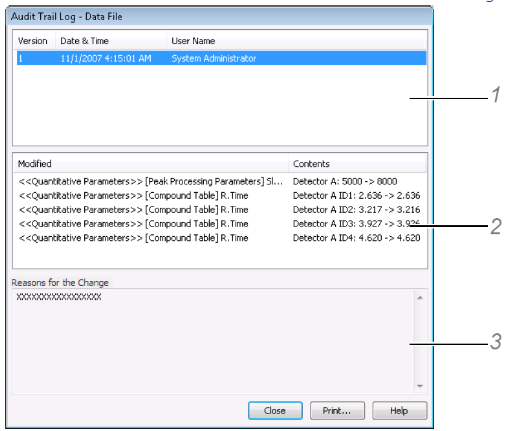The height and width of the screenshot is (431, 517).
Task: Click scroll down arrow in Reasons box
Action: (x=420, y=386)
